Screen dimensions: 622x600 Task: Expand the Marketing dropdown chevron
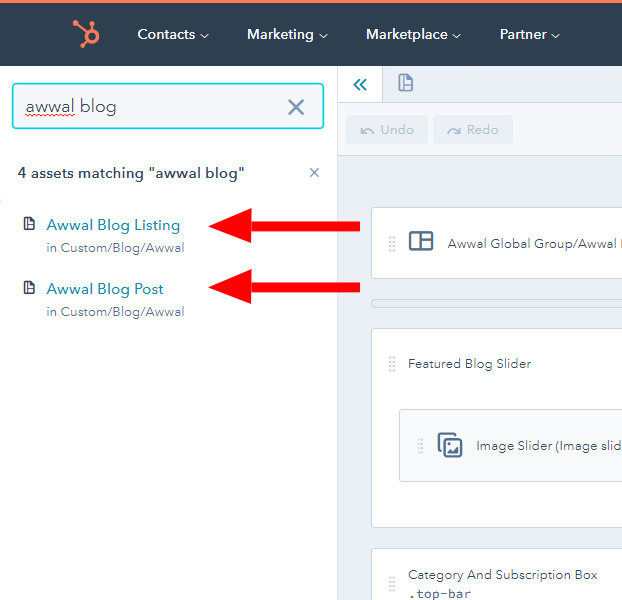click(323, 36)
